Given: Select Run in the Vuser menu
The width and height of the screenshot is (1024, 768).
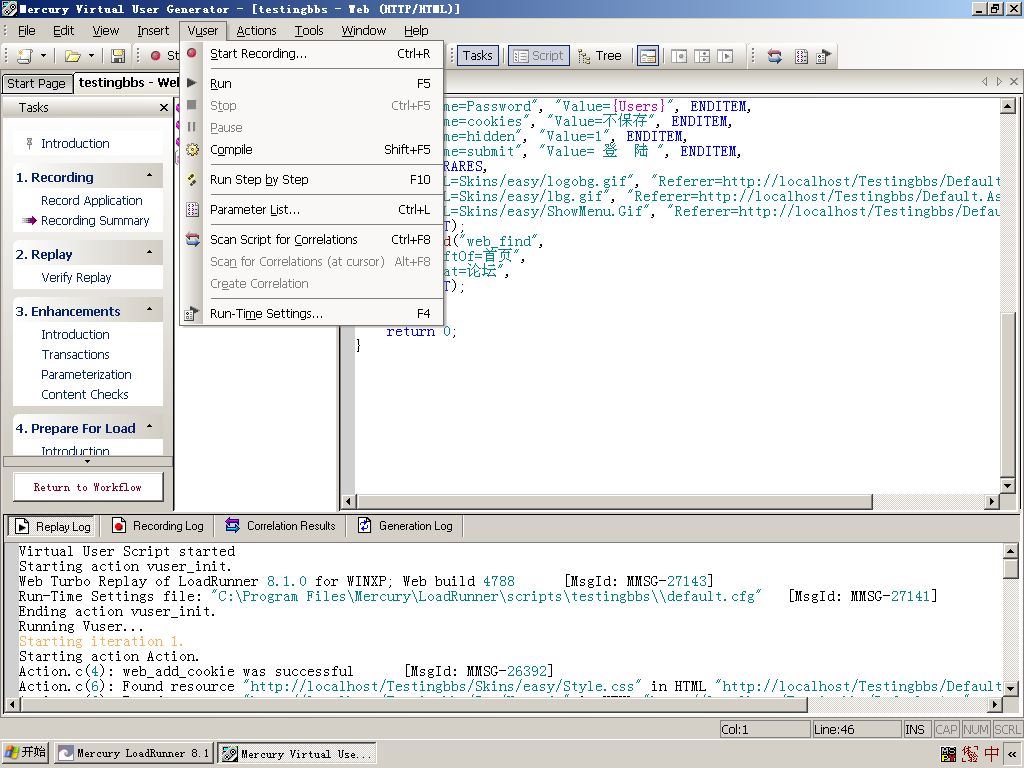Looking at the screenshot, I should point(312,84).
